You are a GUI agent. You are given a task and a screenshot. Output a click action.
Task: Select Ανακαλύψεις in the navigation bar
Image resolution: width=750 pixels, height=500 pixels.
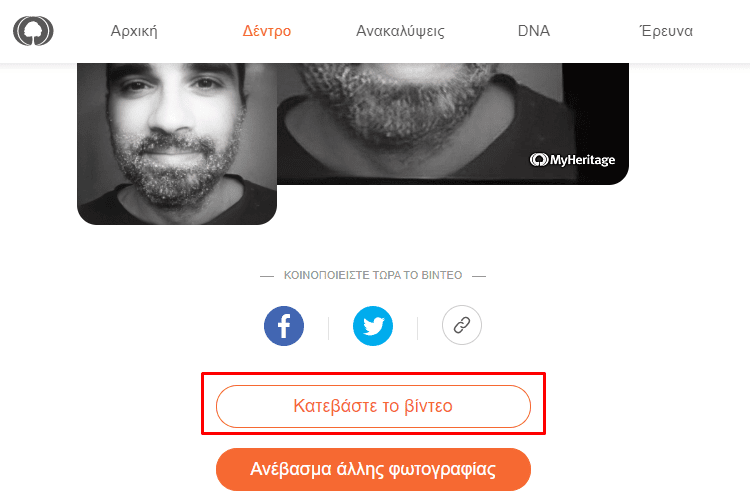click(x=400, y=31)
